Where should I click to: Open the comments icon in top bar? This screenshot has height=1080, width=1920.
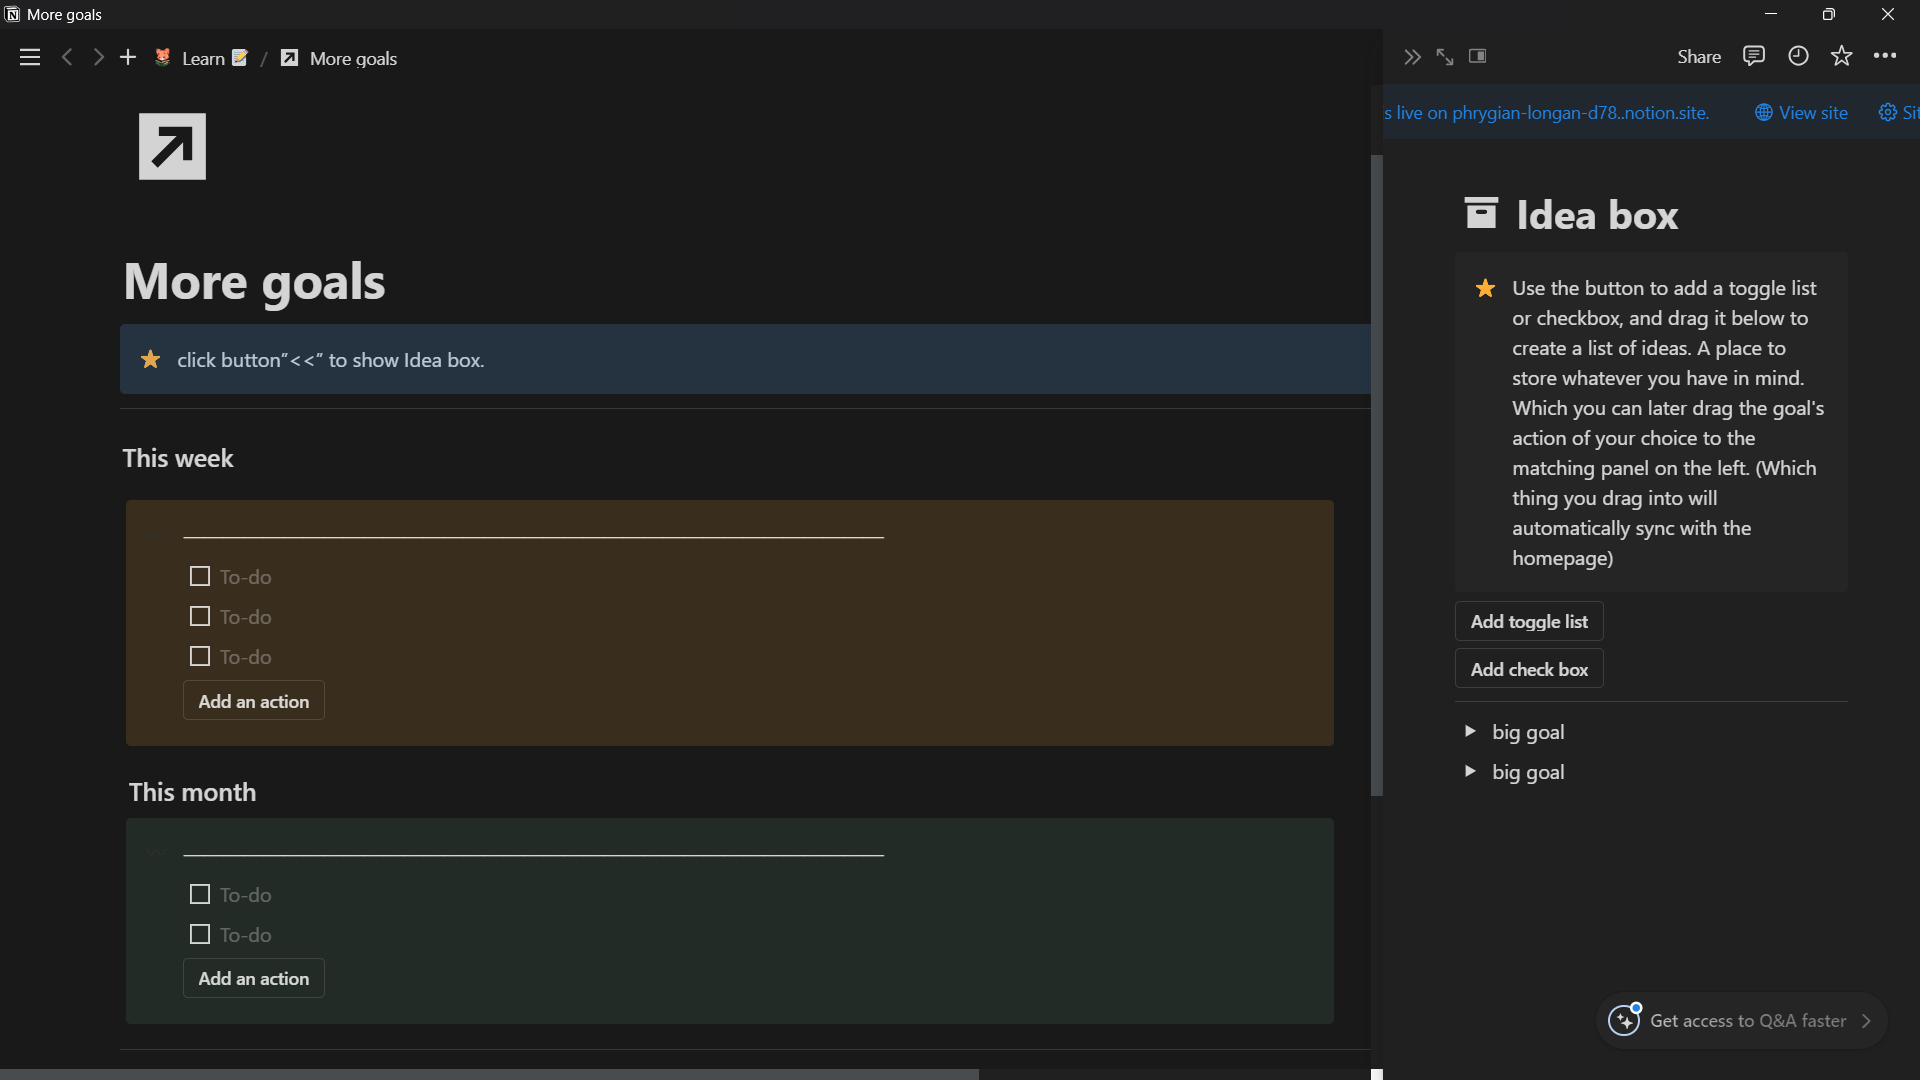click(1753, 56)
